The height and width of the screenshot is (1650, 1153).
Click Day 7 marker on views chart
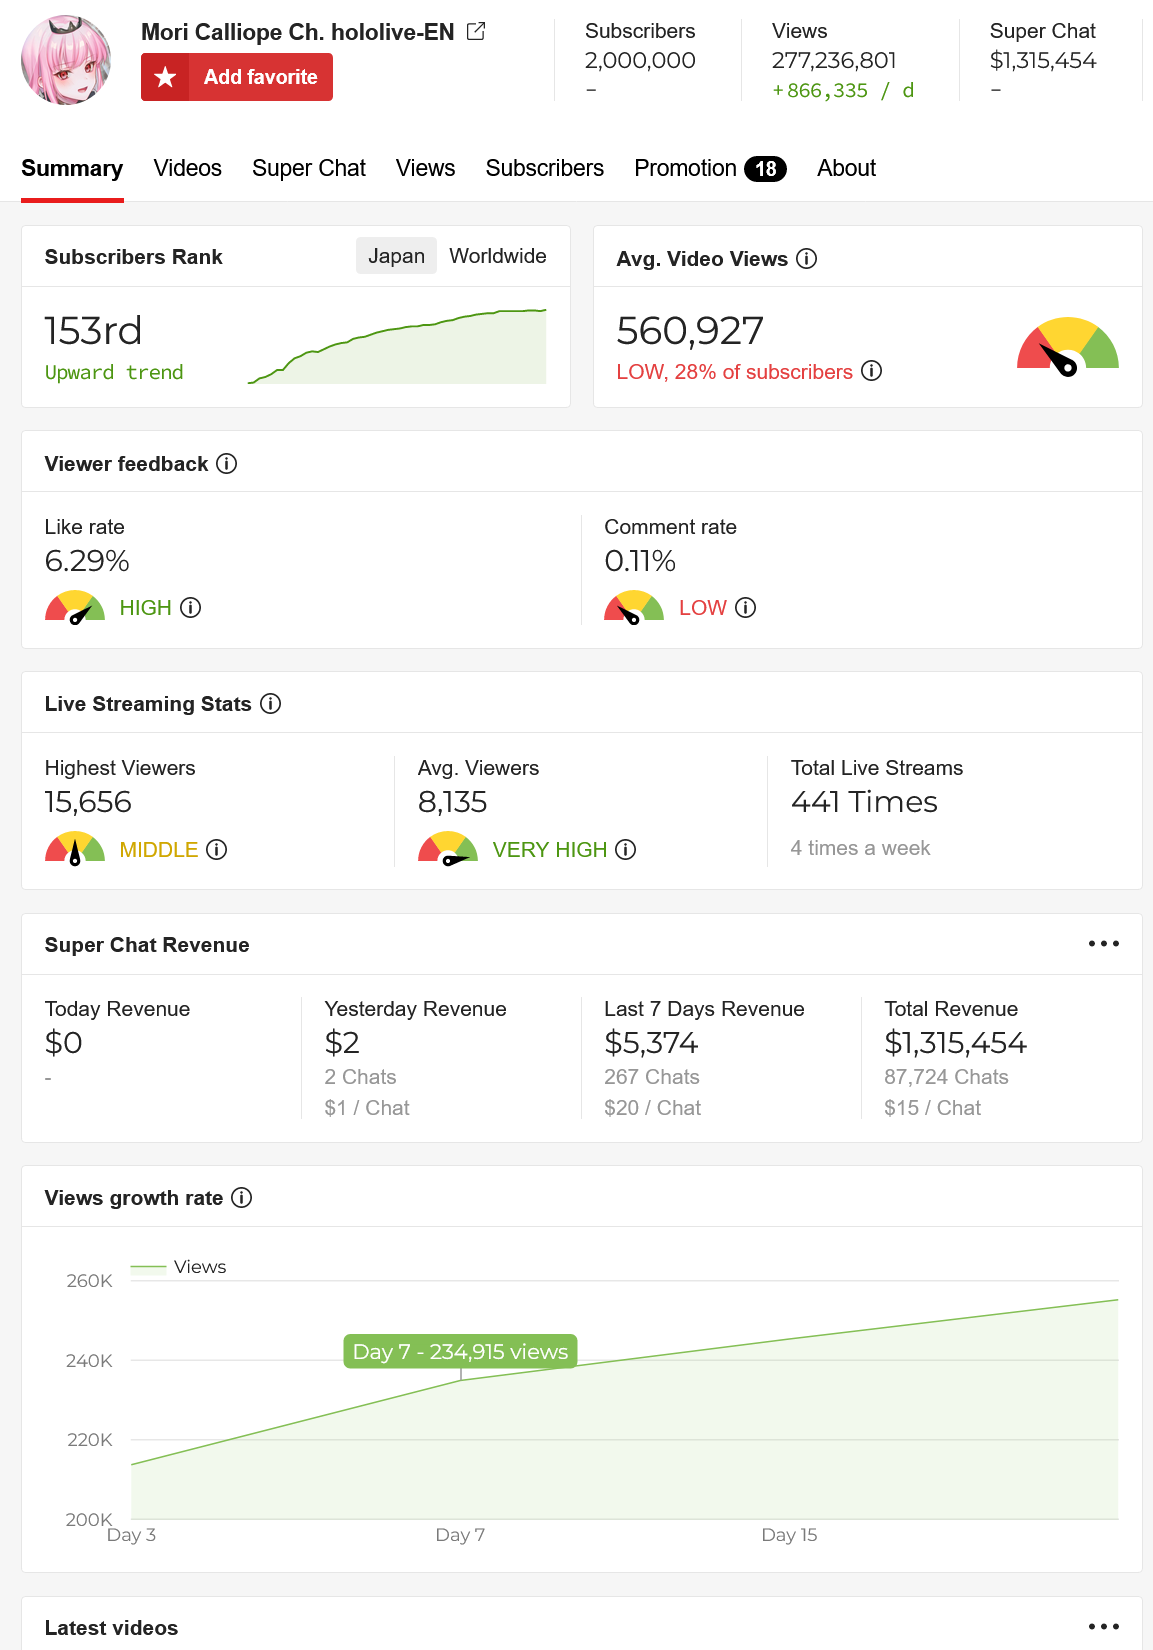[x=461, y=1380]
